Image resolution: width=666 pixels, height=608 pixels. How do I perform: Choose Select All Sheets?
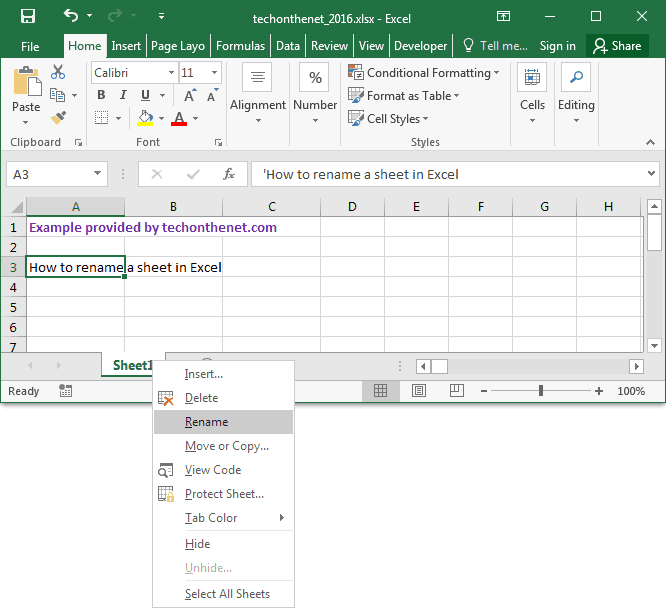223,594
